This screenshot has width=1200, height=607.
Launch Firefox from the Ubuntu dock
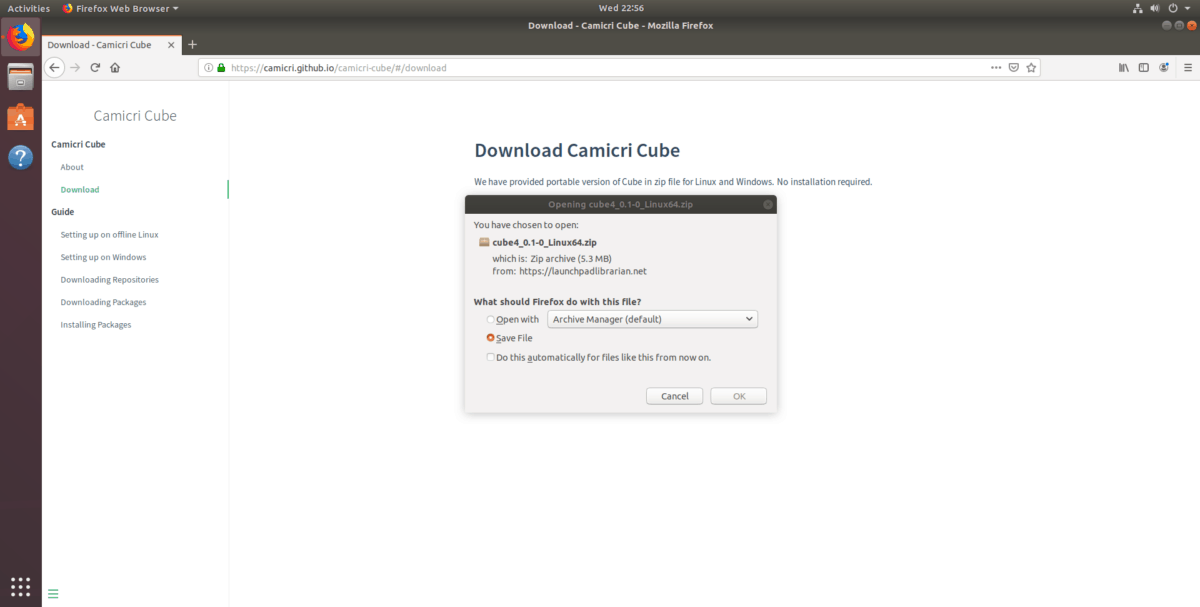tap(20, 38)
